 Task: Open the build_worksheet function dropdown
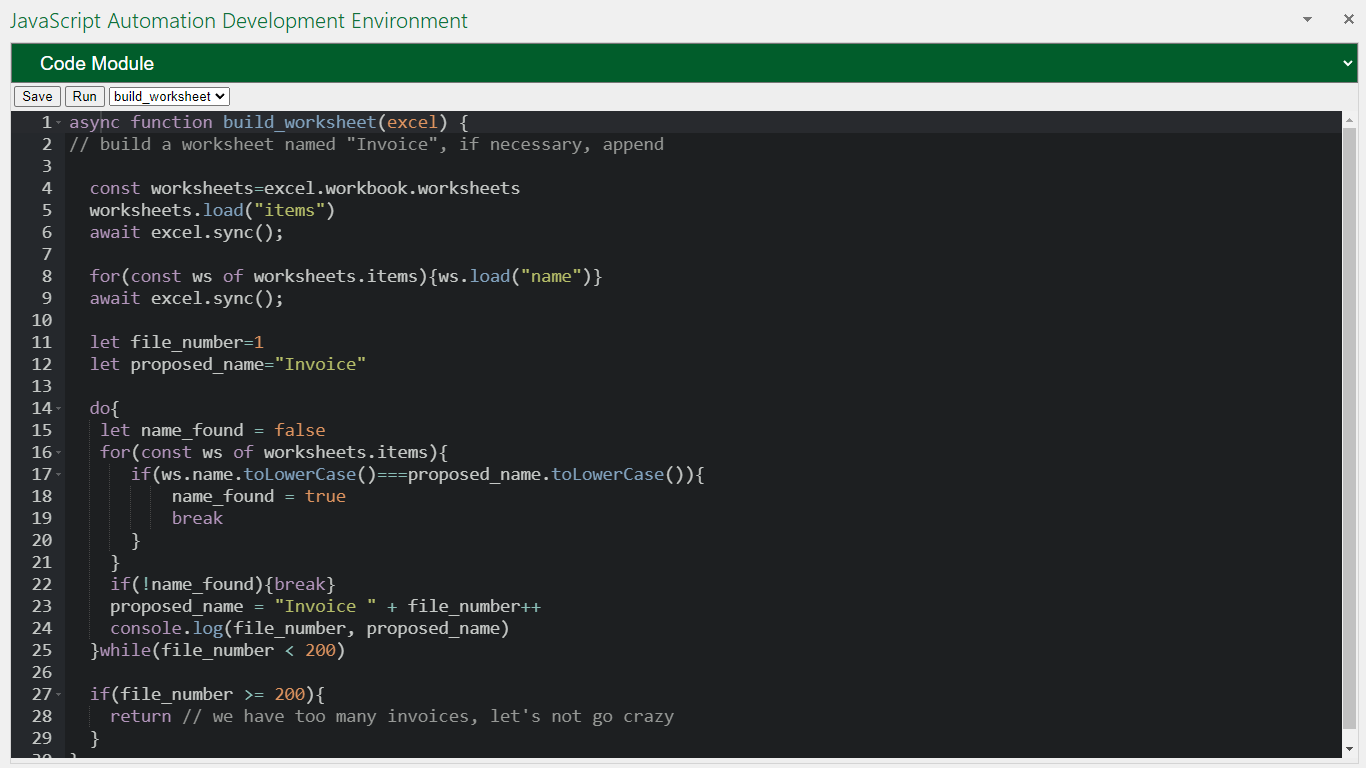pos(169,96)
